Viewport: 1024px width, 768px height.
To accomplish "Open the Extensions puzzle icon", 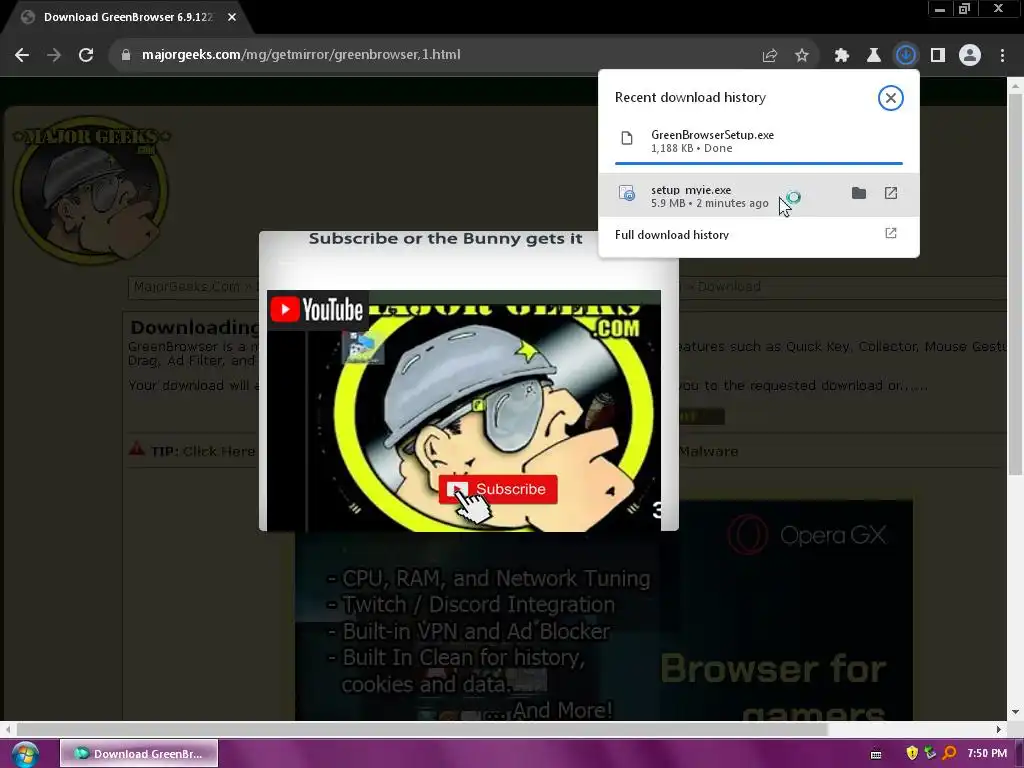I will (842, 56).
